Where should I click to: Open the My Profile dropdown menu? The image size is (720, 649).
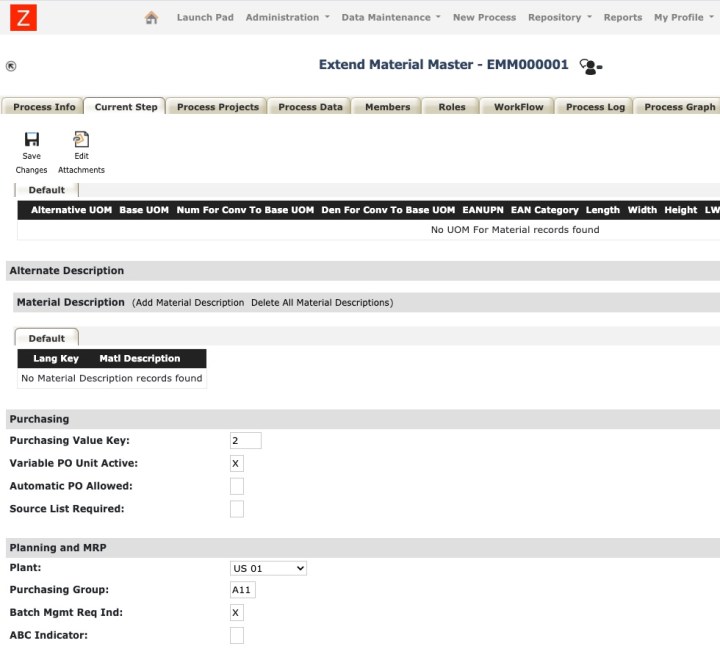click(684, 17)
